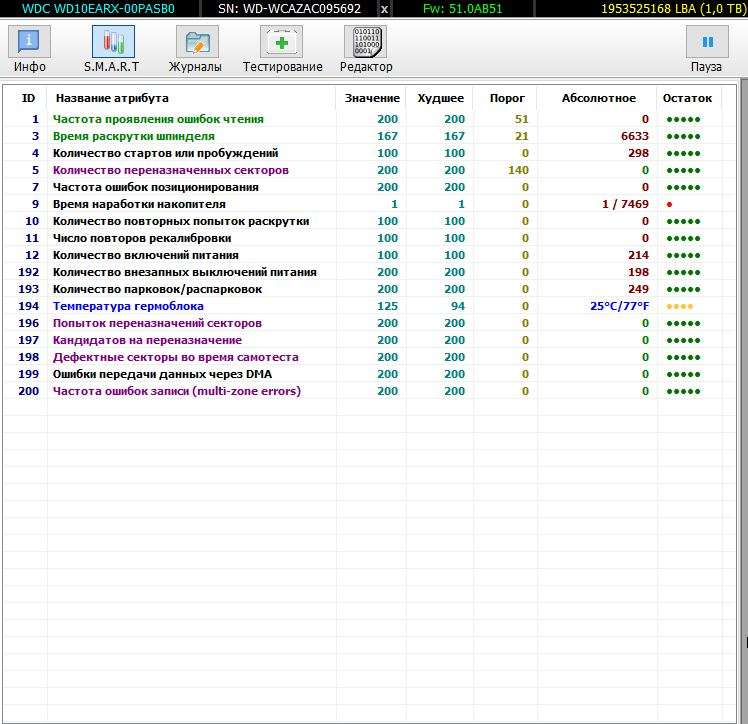Click the temperature value 25°C/77°F

(619, 306)
